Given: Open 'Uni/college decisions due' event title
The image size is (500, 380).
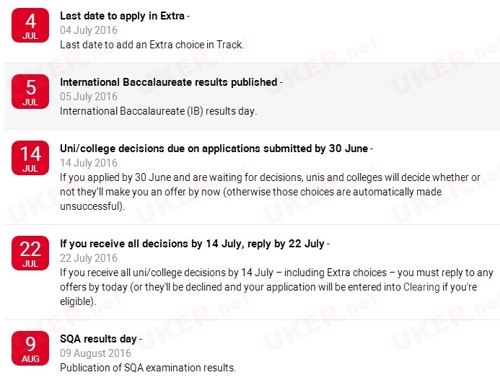Looking at the screenshot, I should [216, 149].
